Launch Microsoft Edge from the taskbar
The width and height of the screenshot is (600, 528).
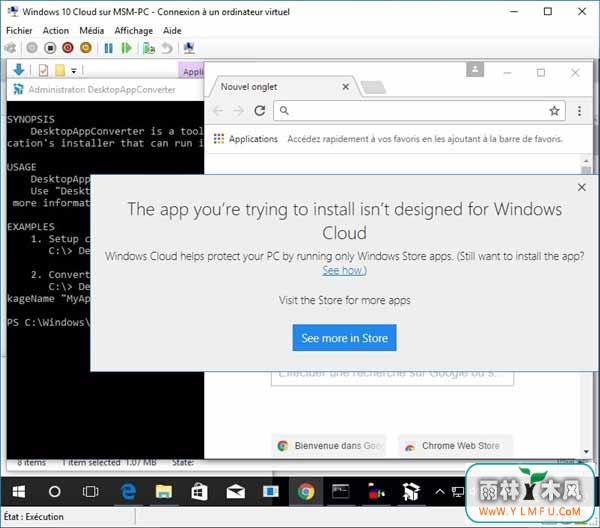(x=128, y=491)
